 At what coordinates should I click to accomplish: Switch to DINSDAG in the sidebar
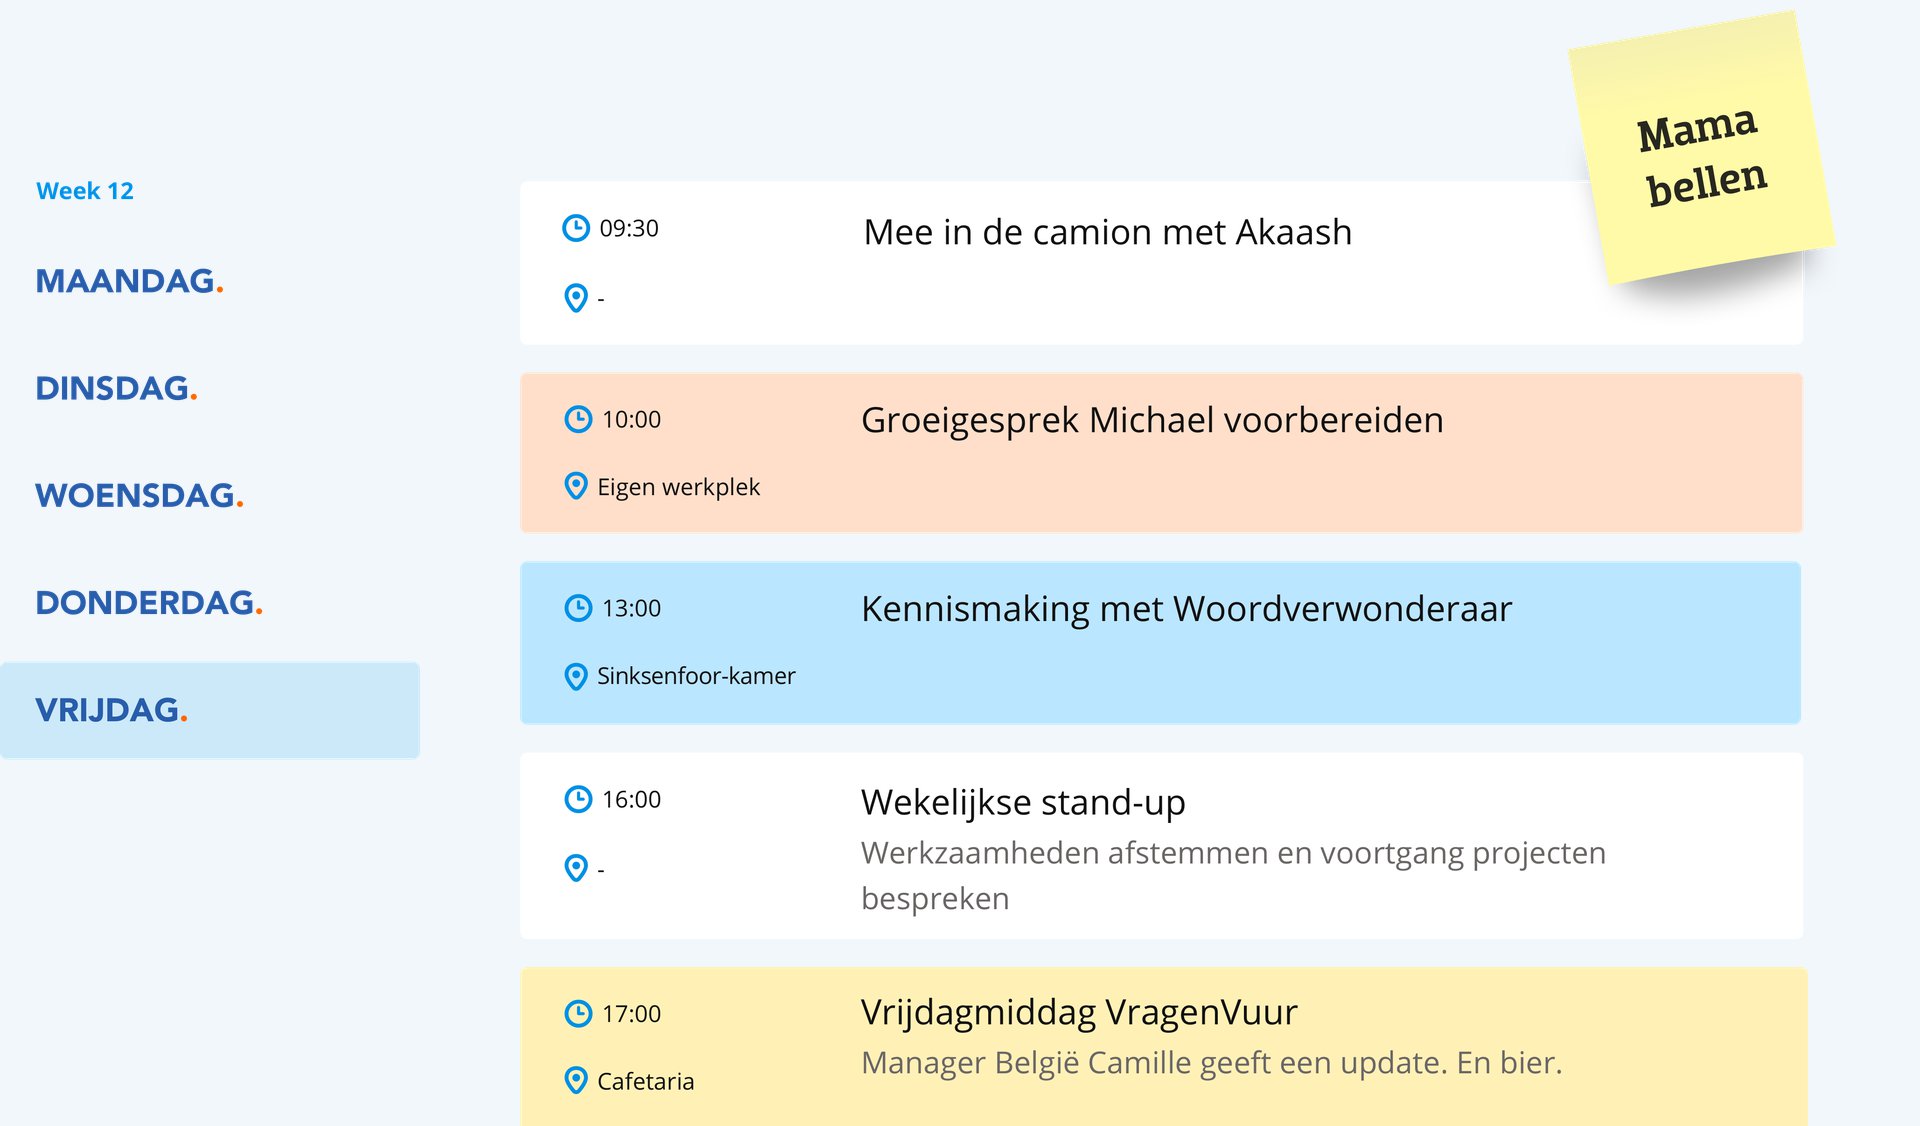click(116, 388)
